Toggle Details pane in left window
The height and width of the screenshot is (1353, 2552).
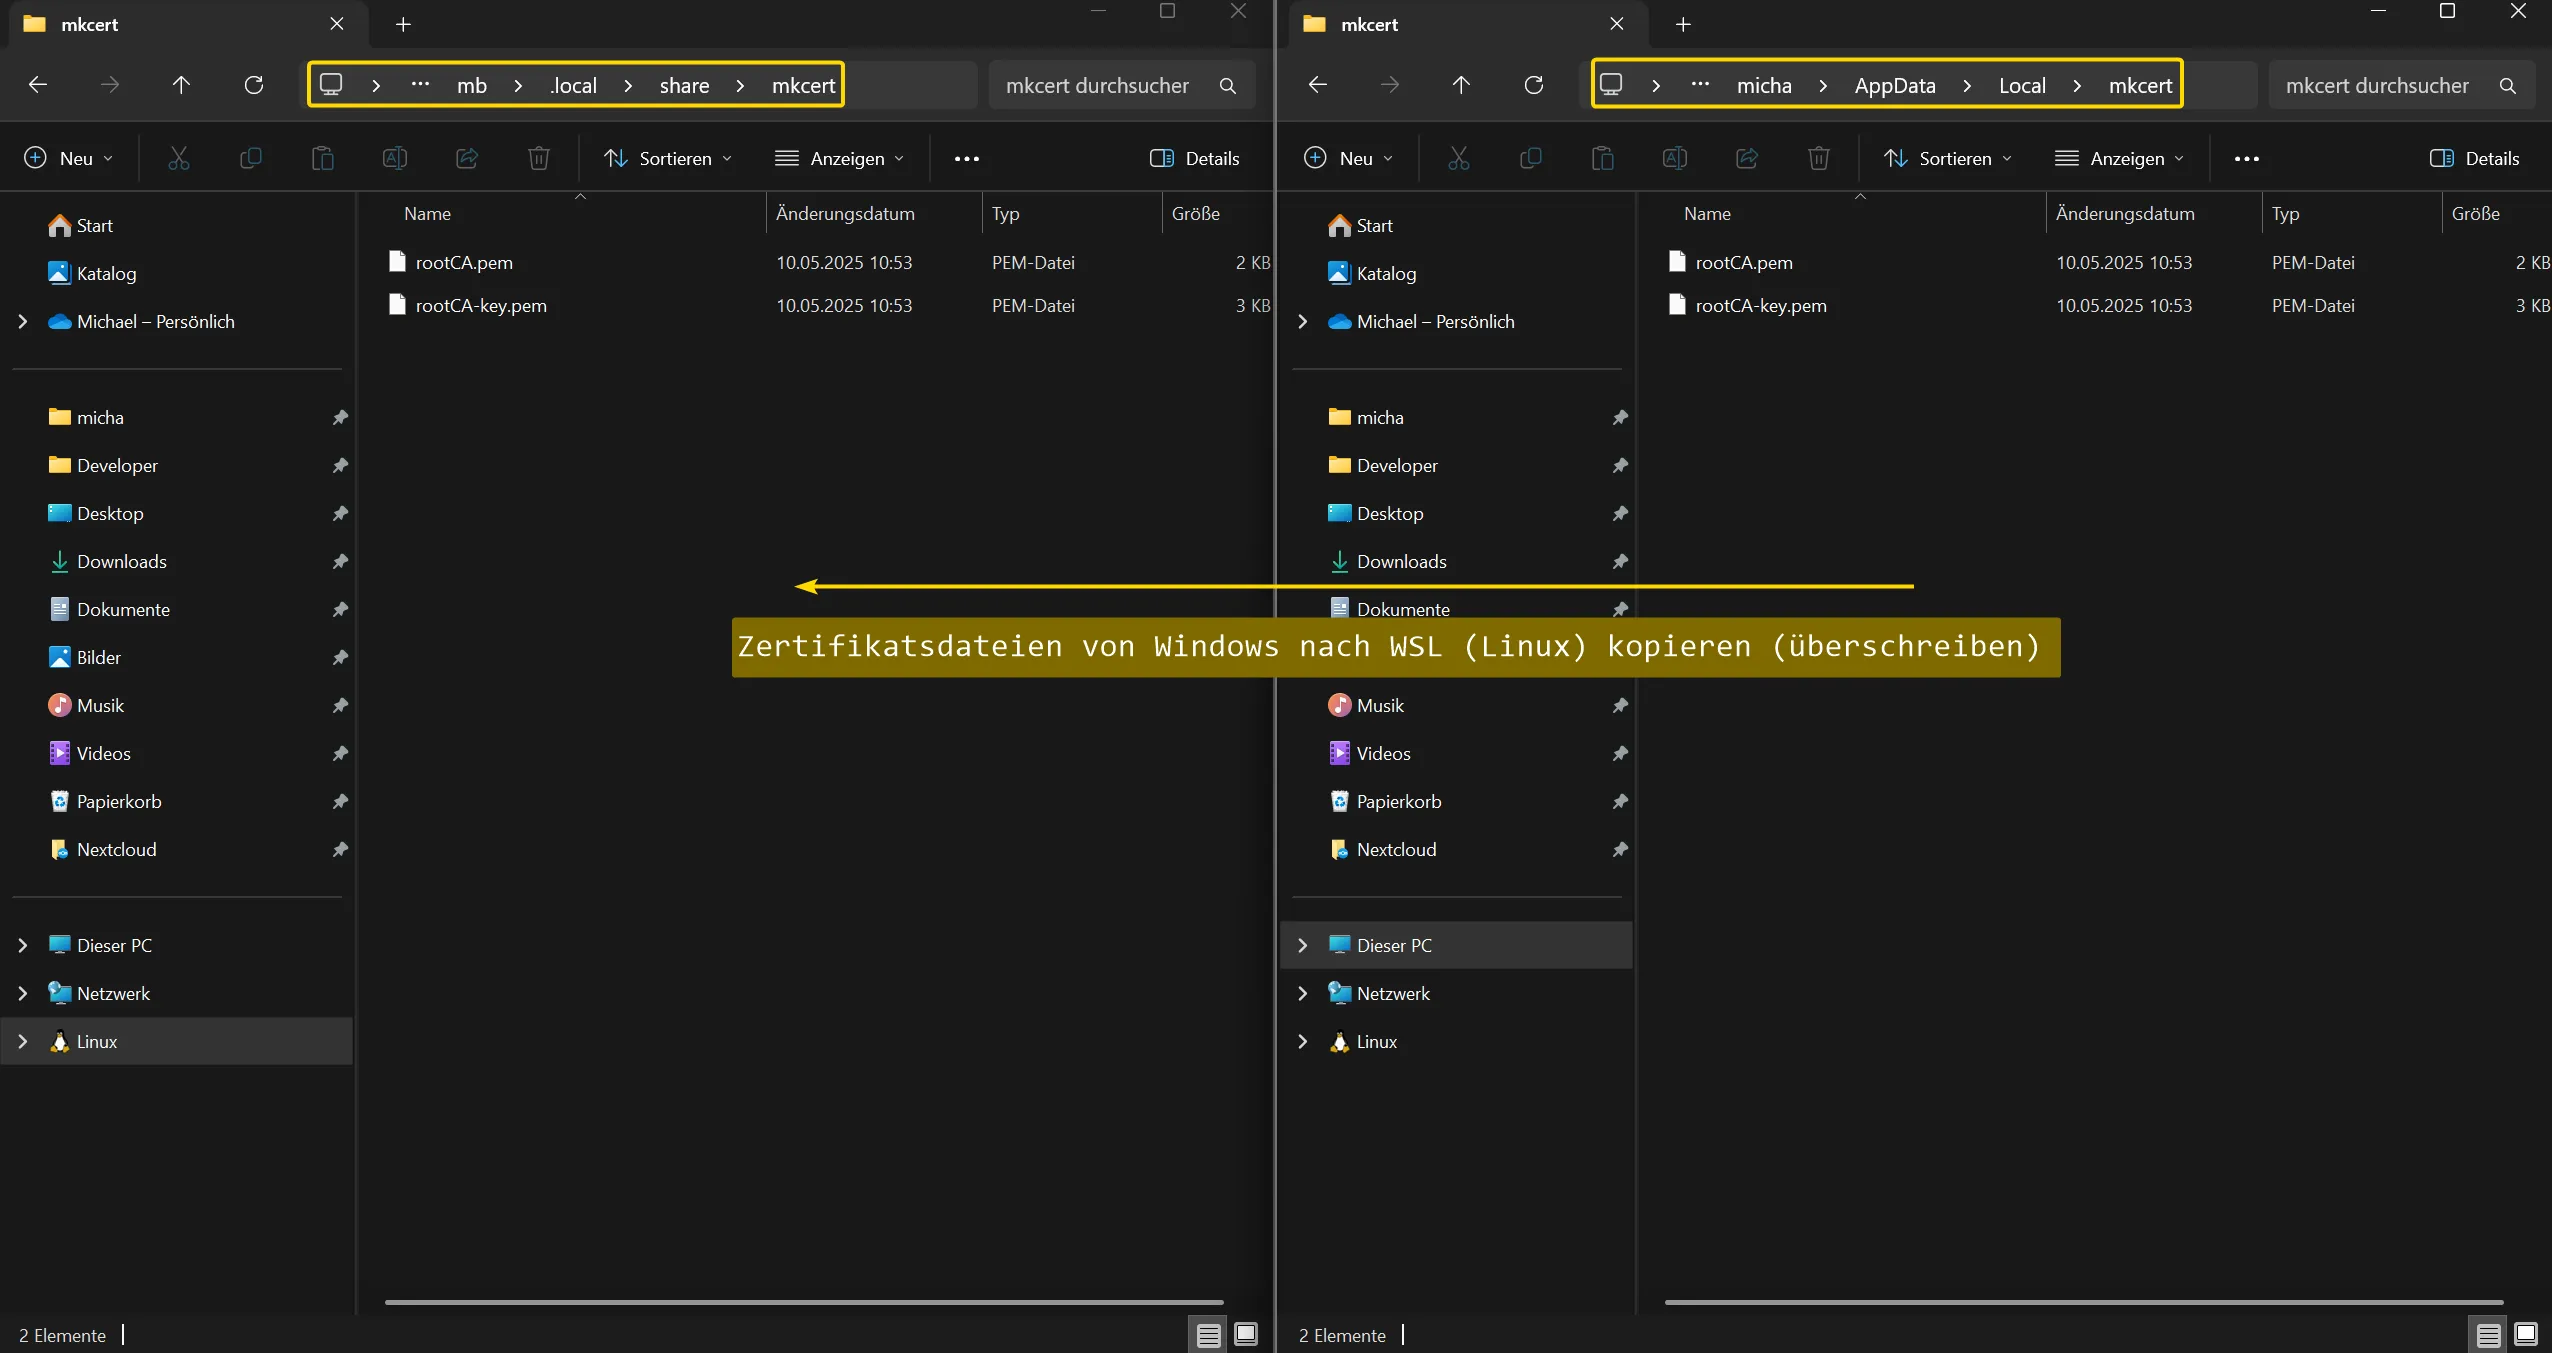(x=1195, y=158)
